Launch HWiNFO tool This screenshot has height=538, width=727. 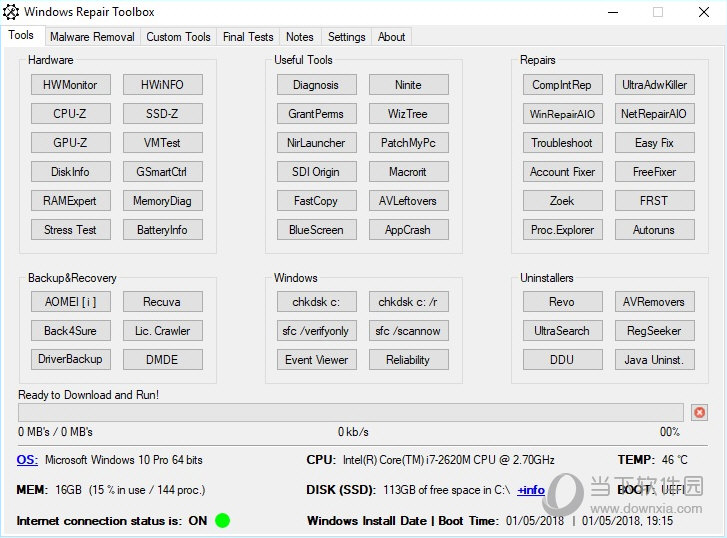(x=162, y=85)
